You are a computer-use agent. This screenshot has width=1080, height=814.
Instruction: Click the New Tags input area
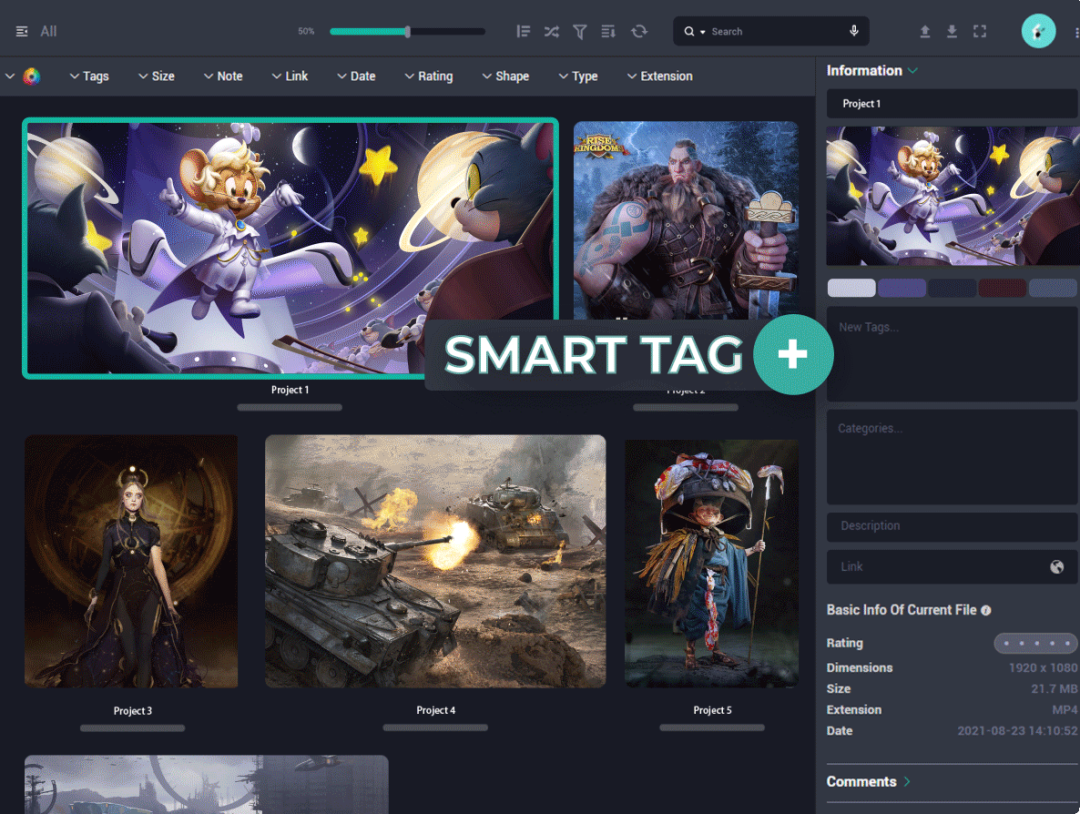(x=952, y=354)
